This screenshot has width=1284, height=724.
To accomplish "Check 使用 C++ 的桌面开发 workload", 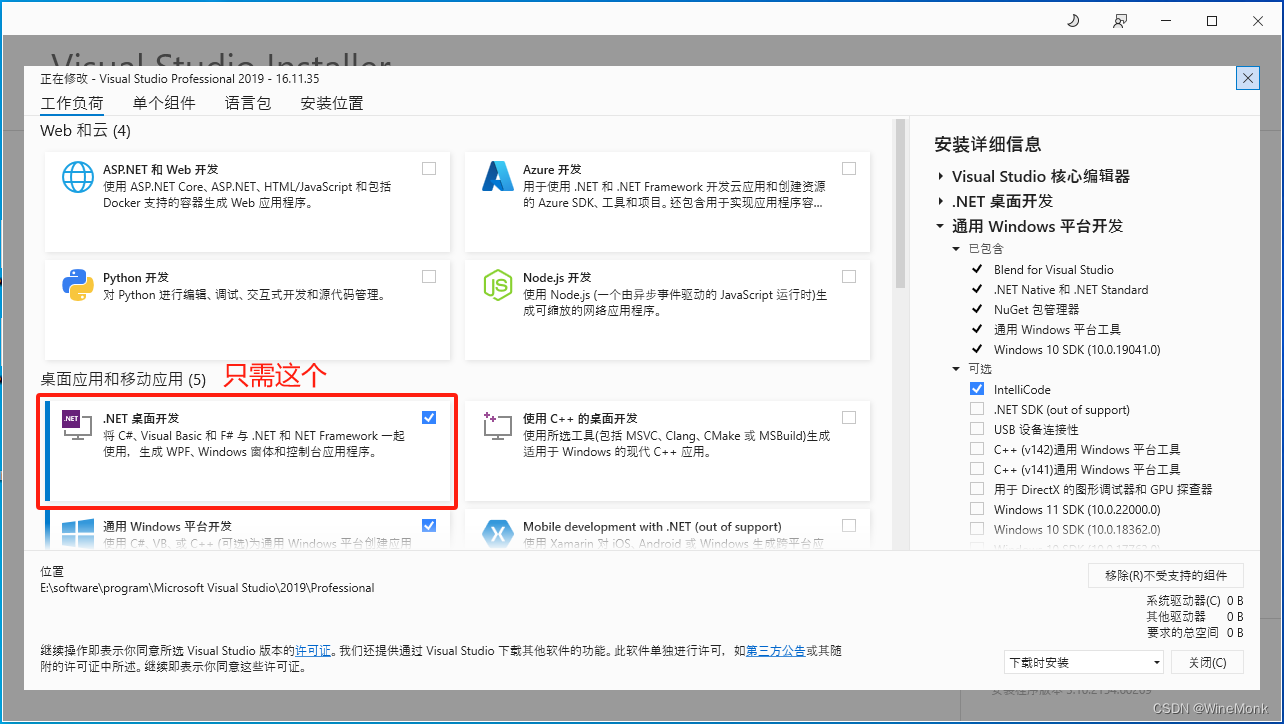I will point(849,418).
